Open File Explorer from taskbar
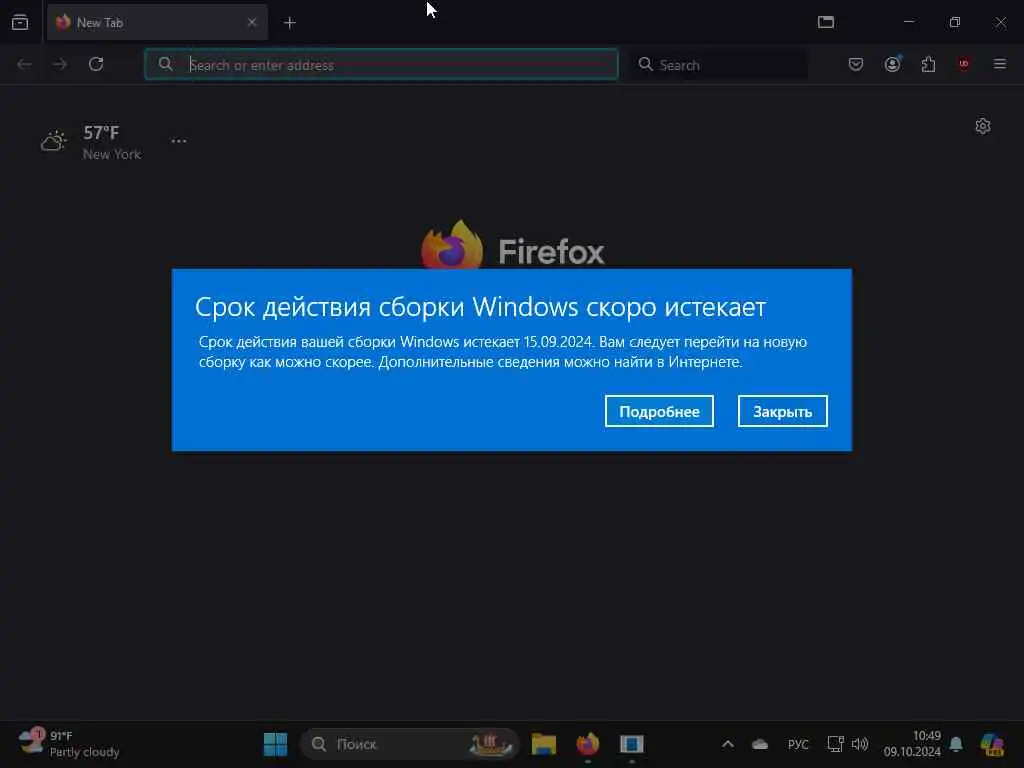1024x768 pixels. pyautogui.click(x=543, y=744)
